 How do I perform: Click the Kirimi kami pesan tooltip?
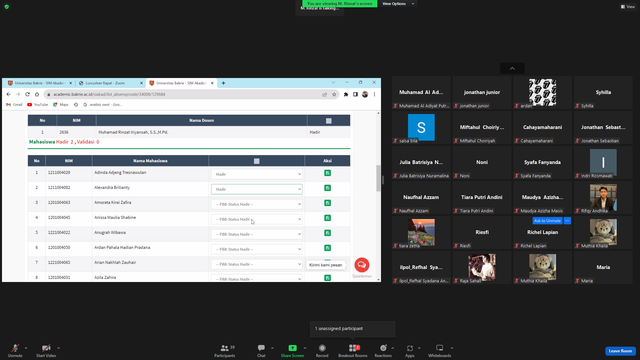325,265
